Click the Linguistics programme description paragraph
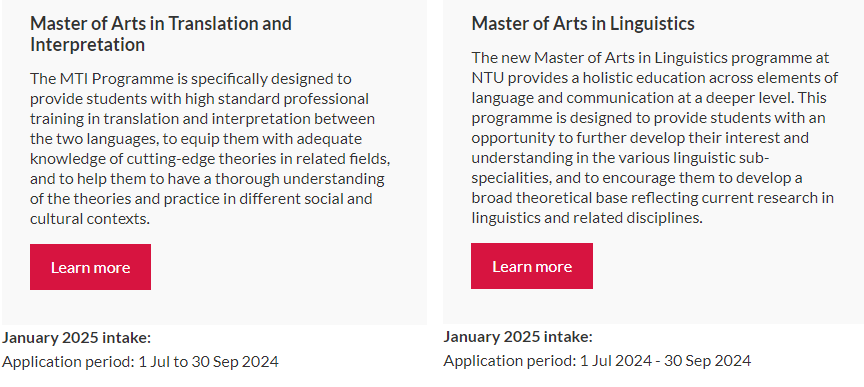This screenshot has height=387, width=864. pyautogui.click(x=655, y=137)
